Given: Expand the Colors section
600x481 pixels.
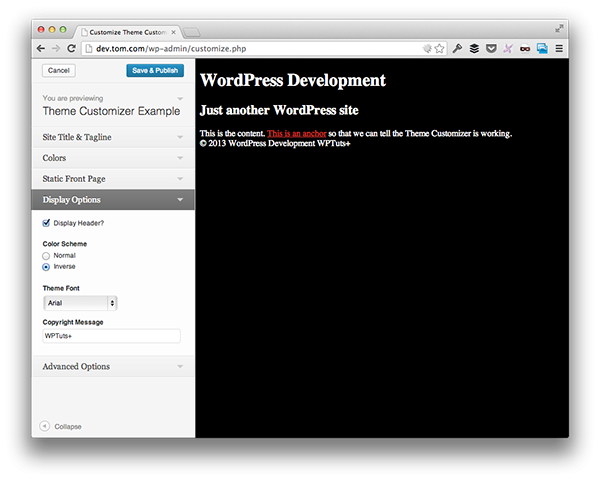Looking at the screenshot, I should click(x=113, y=158).
